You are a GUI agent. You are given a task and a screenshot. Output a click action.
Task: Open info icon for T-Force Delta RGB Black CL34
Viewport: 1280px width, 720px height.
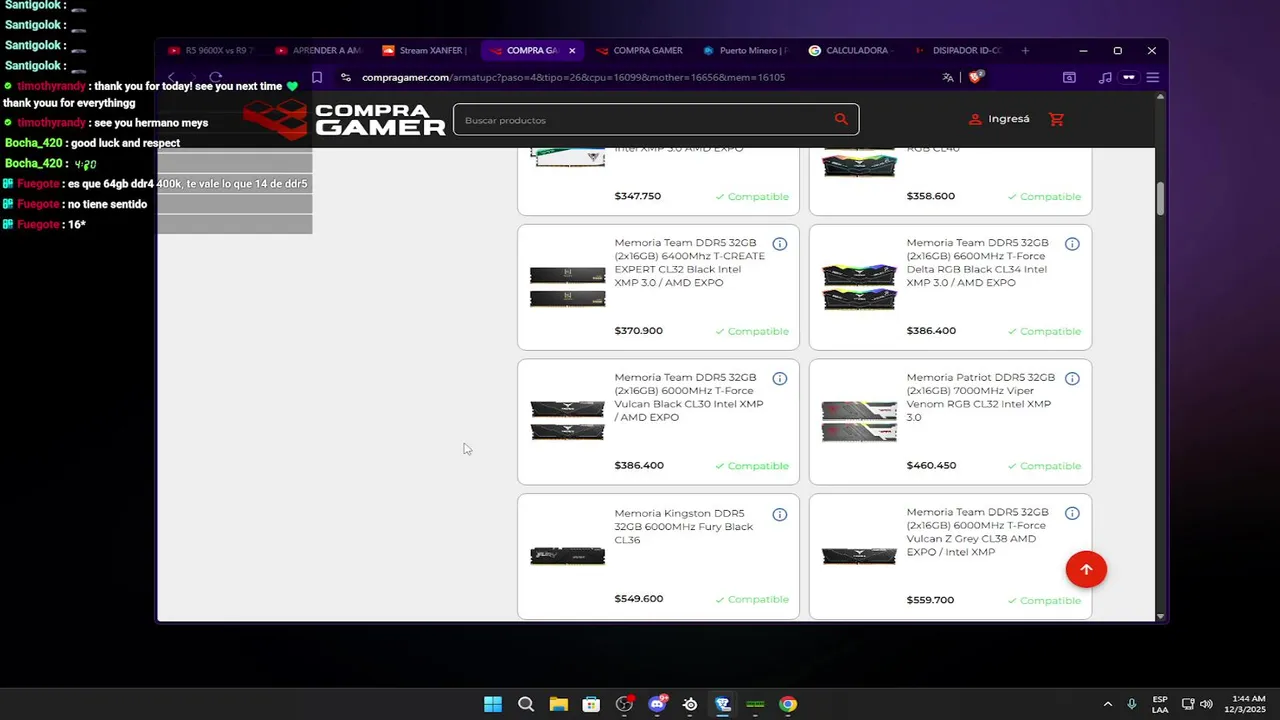1072,244
